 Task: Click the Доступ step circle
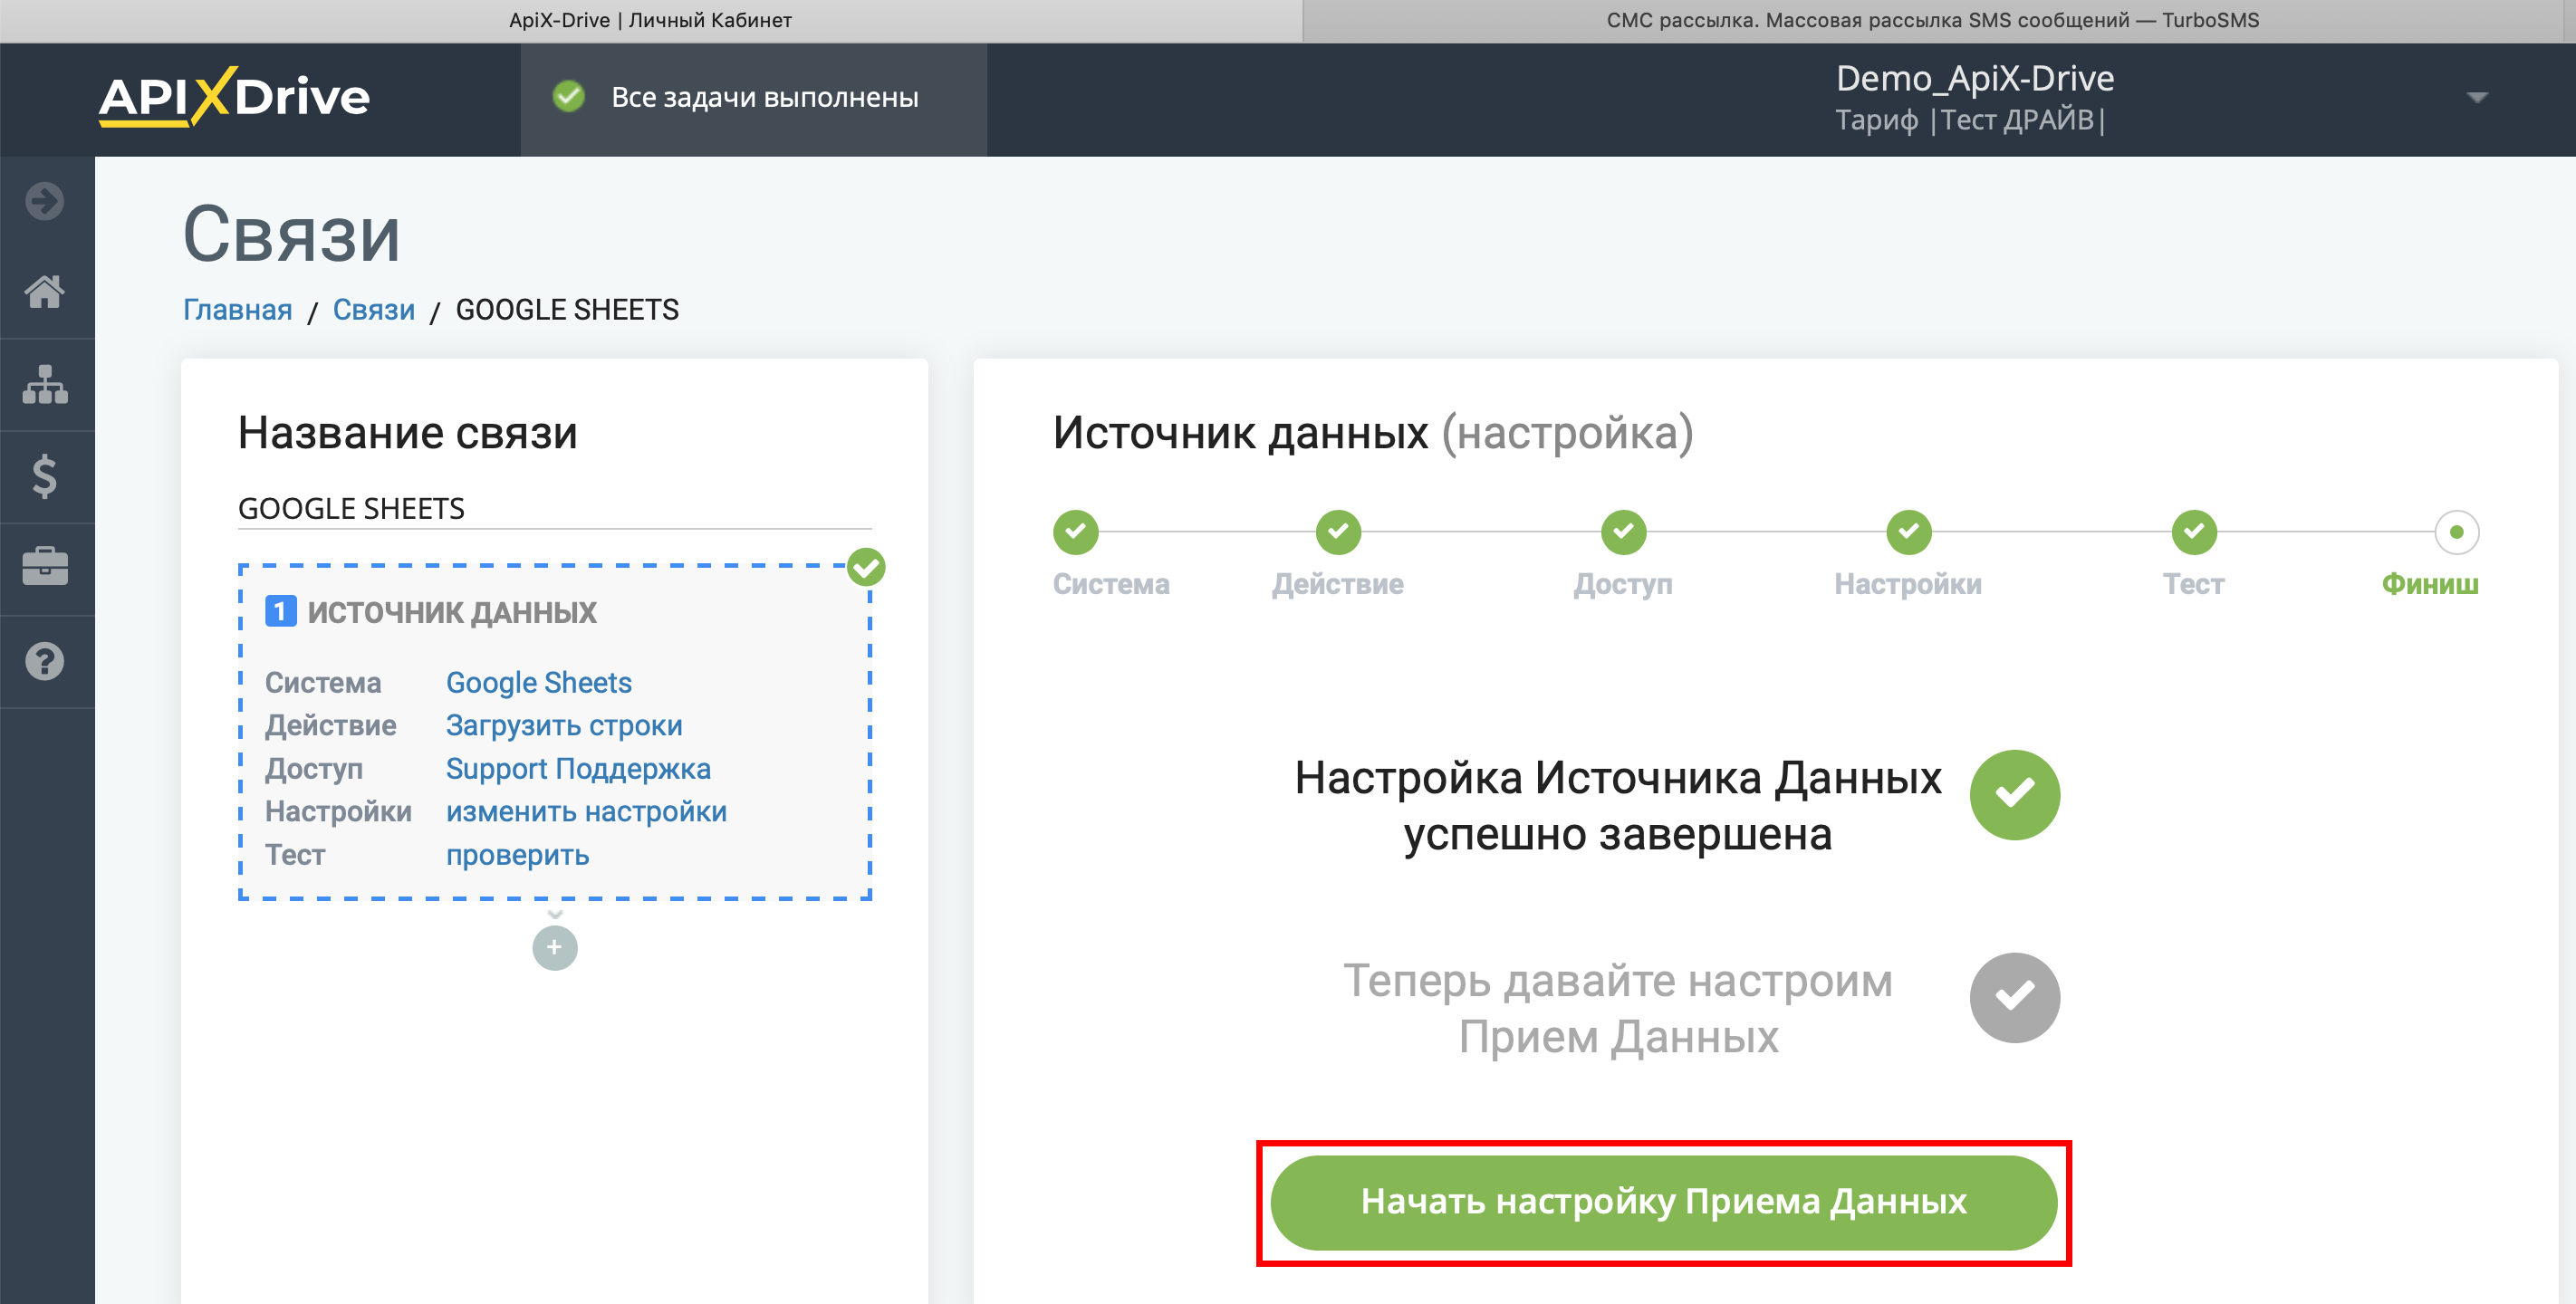(1624, 532)
